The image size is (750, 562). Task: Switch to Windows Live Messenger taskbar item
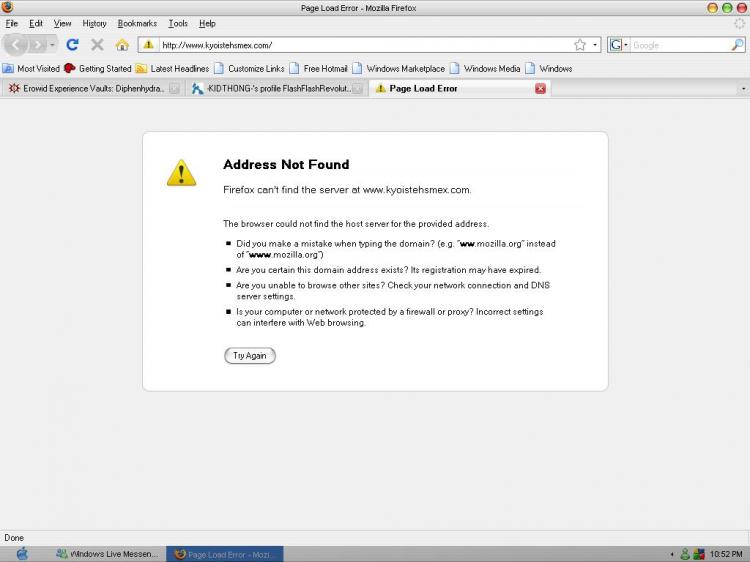[x=106, y=553]
